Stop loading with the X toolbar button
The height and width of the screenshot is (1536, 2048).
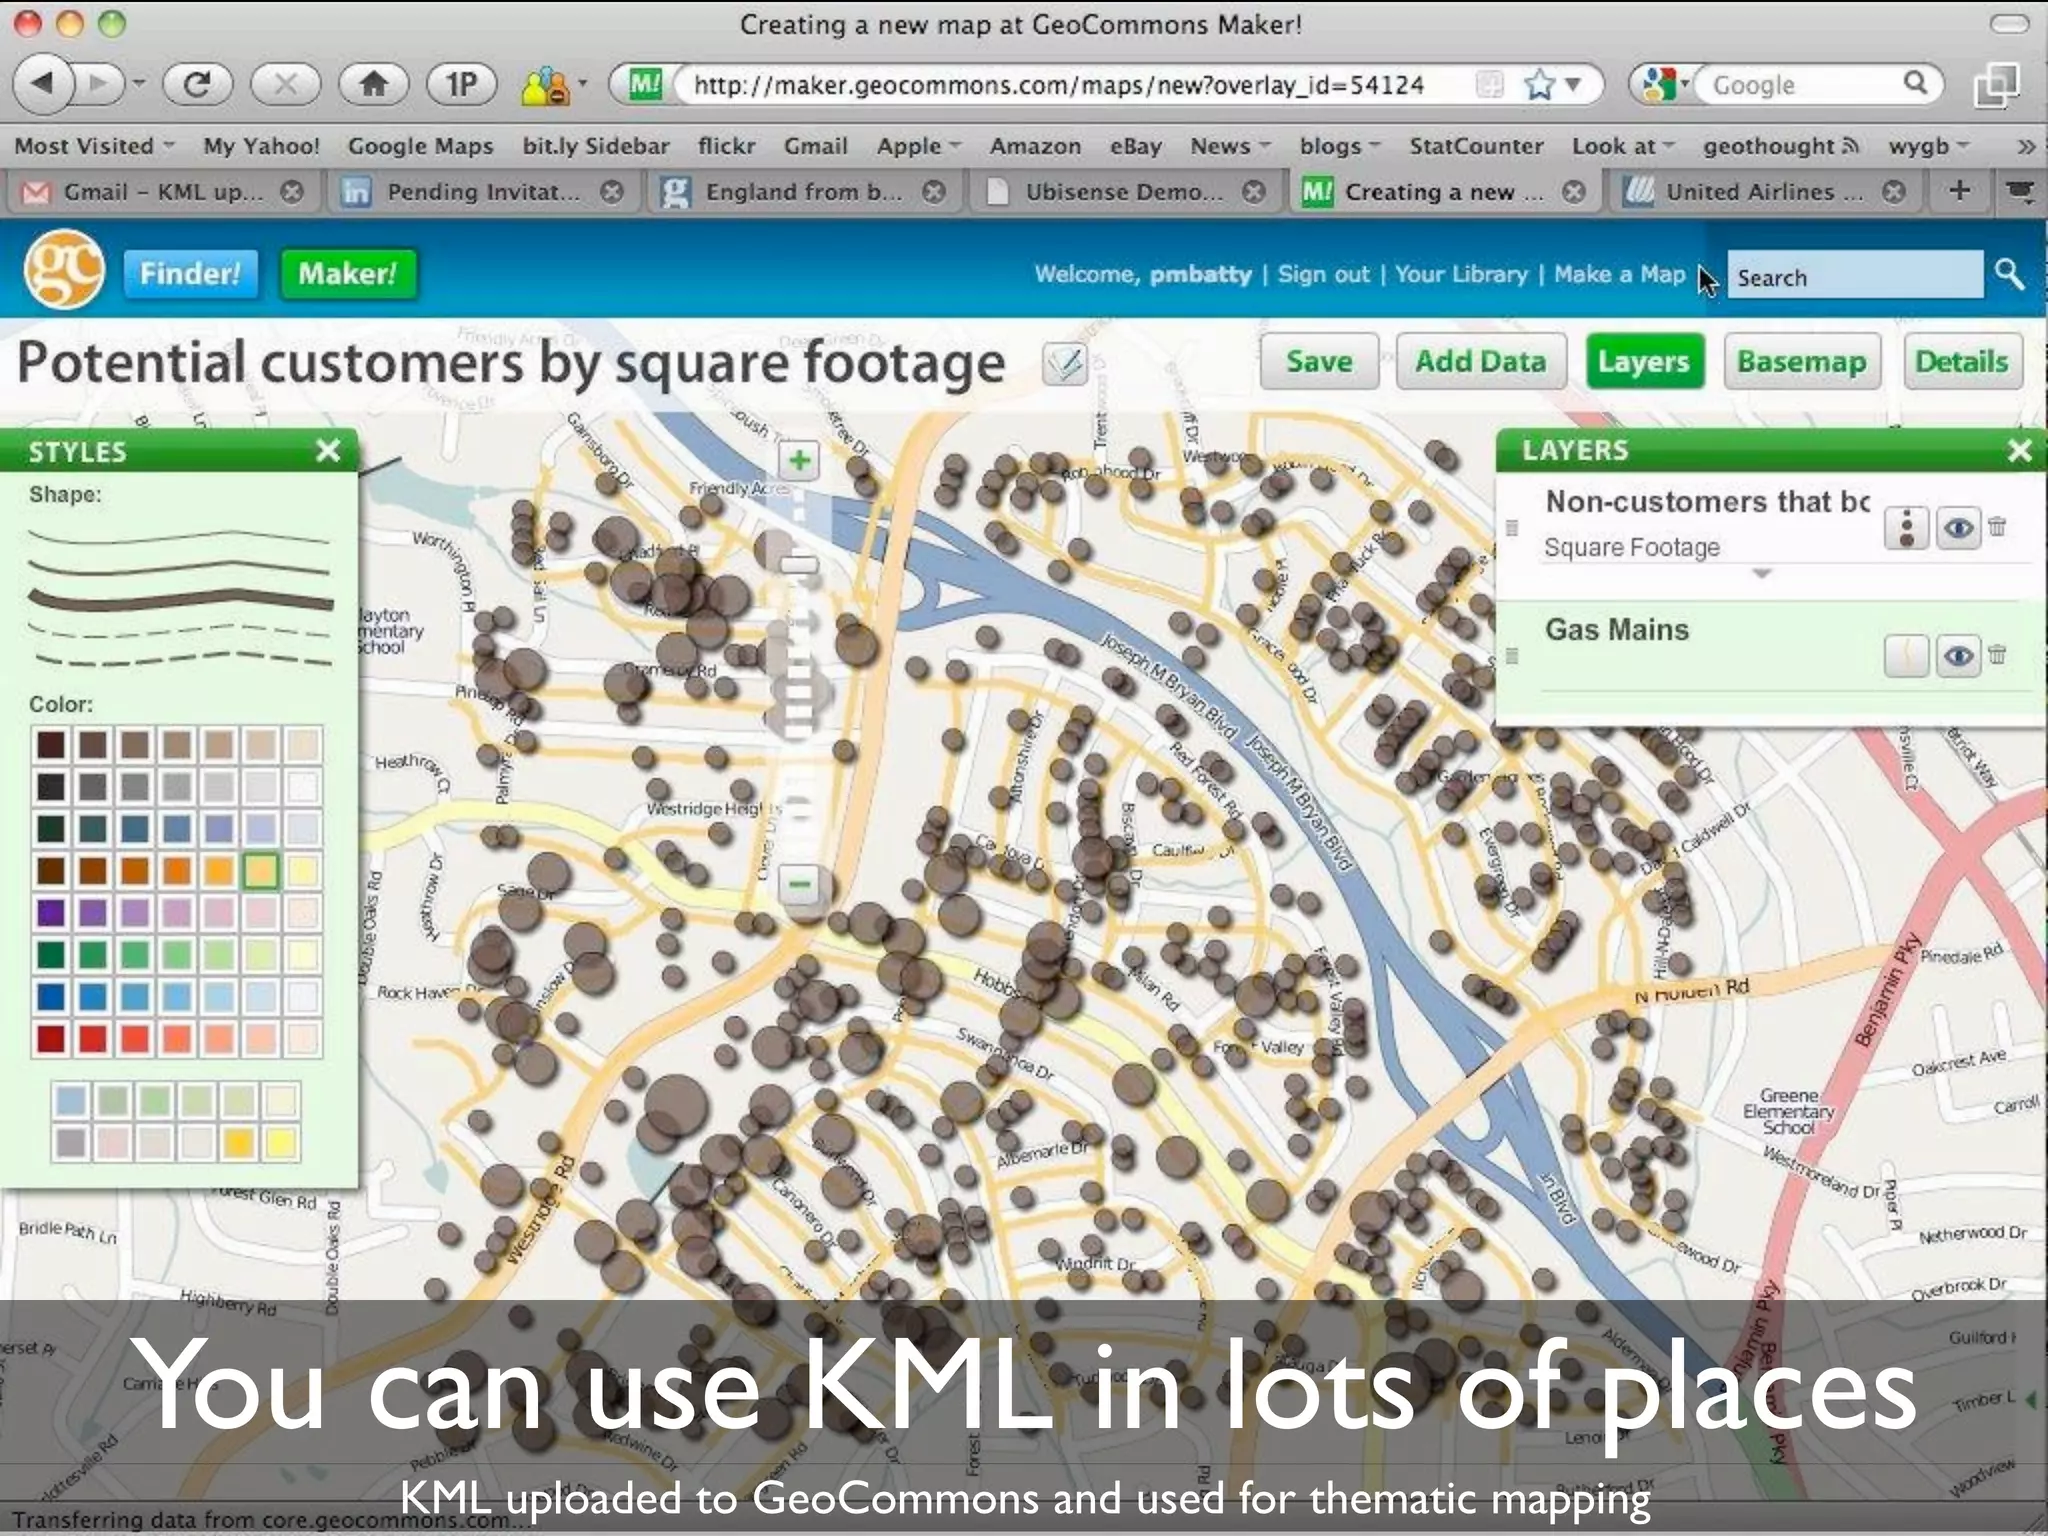(x=285, y=84)
